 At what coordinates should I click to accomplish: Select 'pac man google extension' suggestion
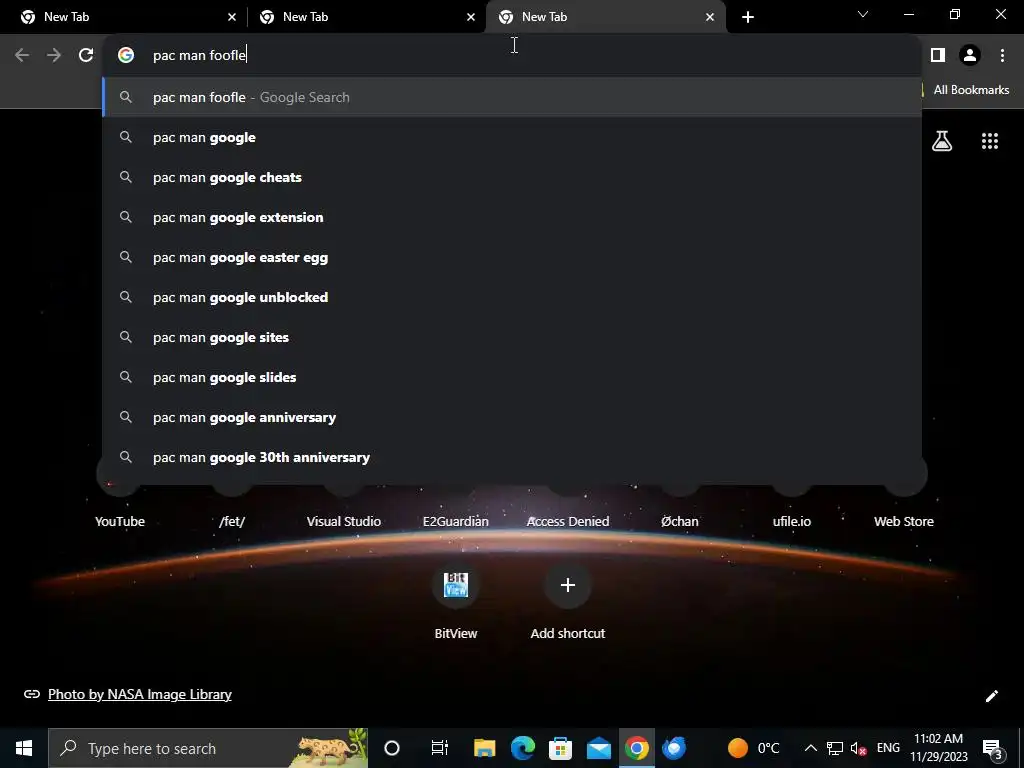click(512, 217)
